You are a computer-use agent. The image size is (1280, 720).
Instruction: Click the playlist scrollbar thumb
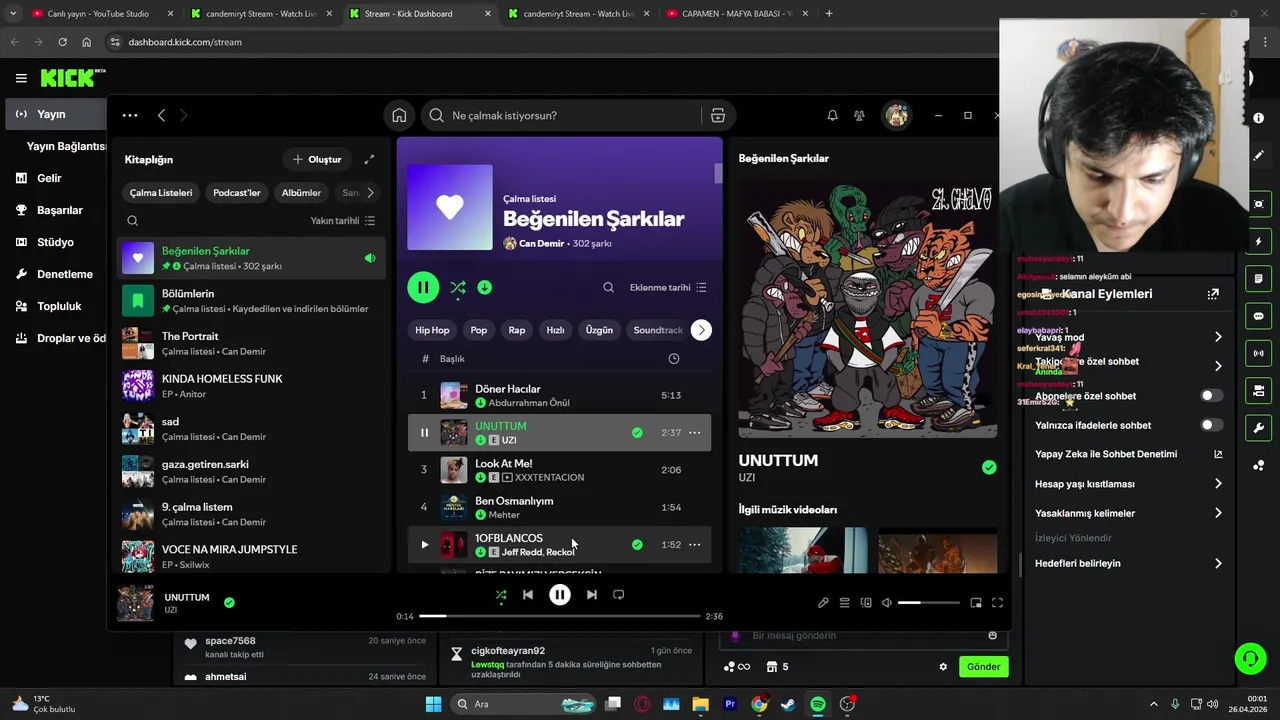coord(718,174)
